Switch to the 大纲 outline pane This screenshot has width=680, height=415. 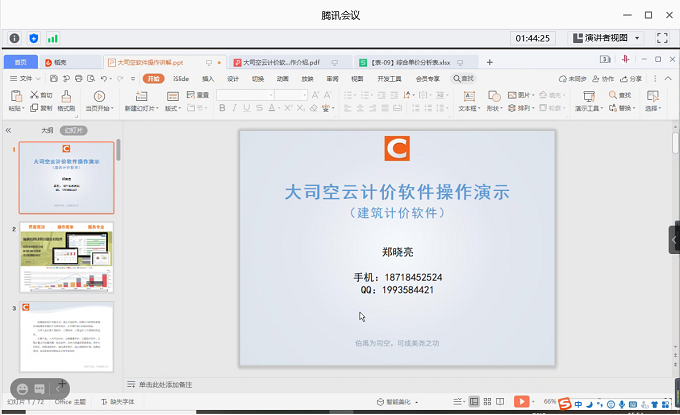pos(47,131)
